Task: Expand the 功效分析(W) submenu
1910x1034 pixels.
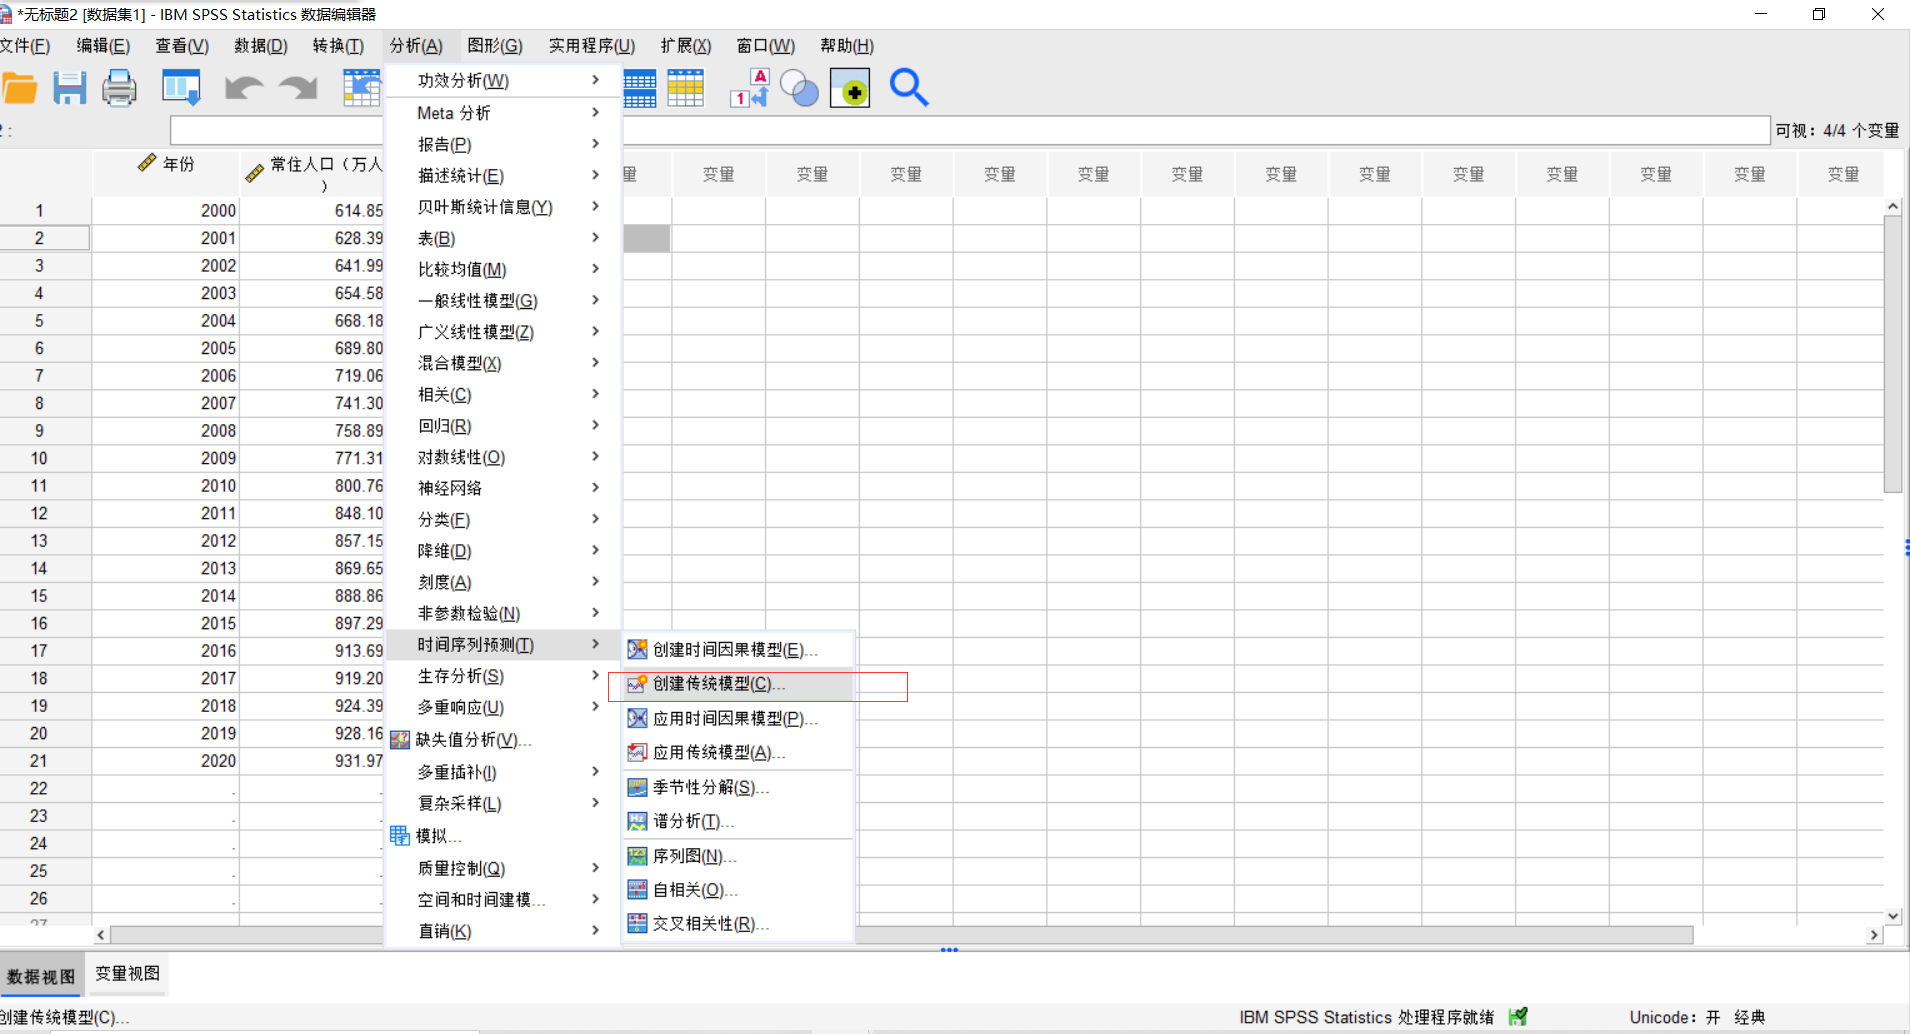Action: click(502, 81)
